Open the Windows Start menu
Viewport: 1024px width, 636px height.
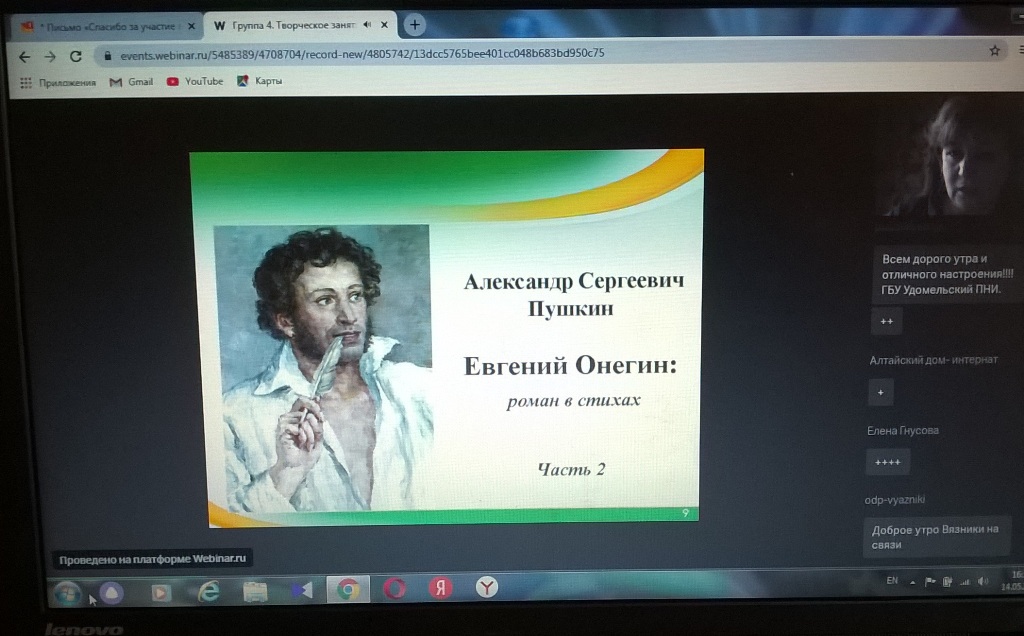point(67,593)
